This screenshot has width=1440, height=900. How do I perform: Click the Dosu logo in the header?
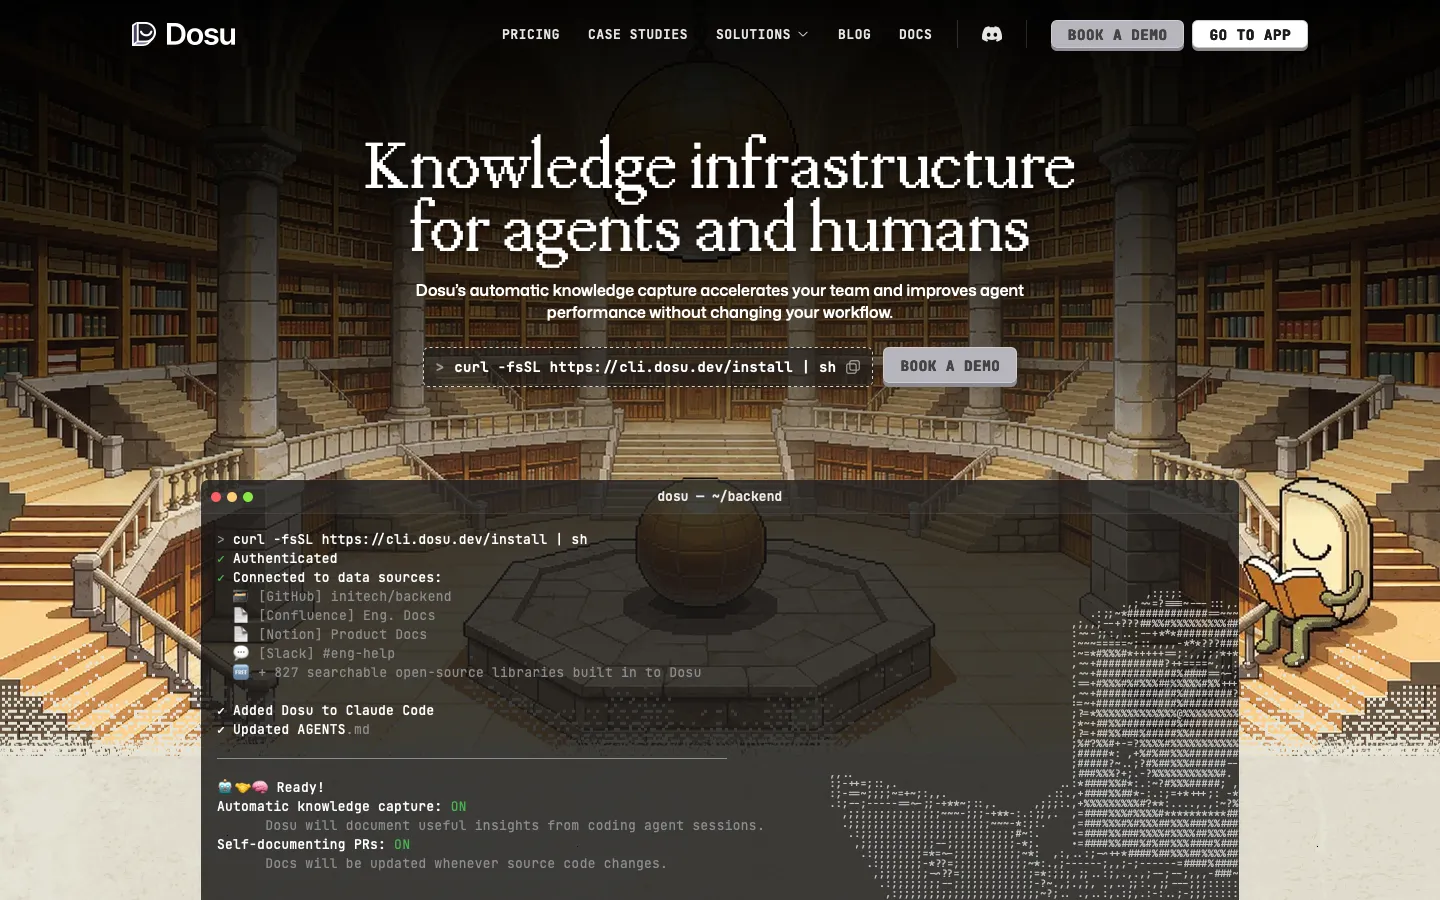184,34
